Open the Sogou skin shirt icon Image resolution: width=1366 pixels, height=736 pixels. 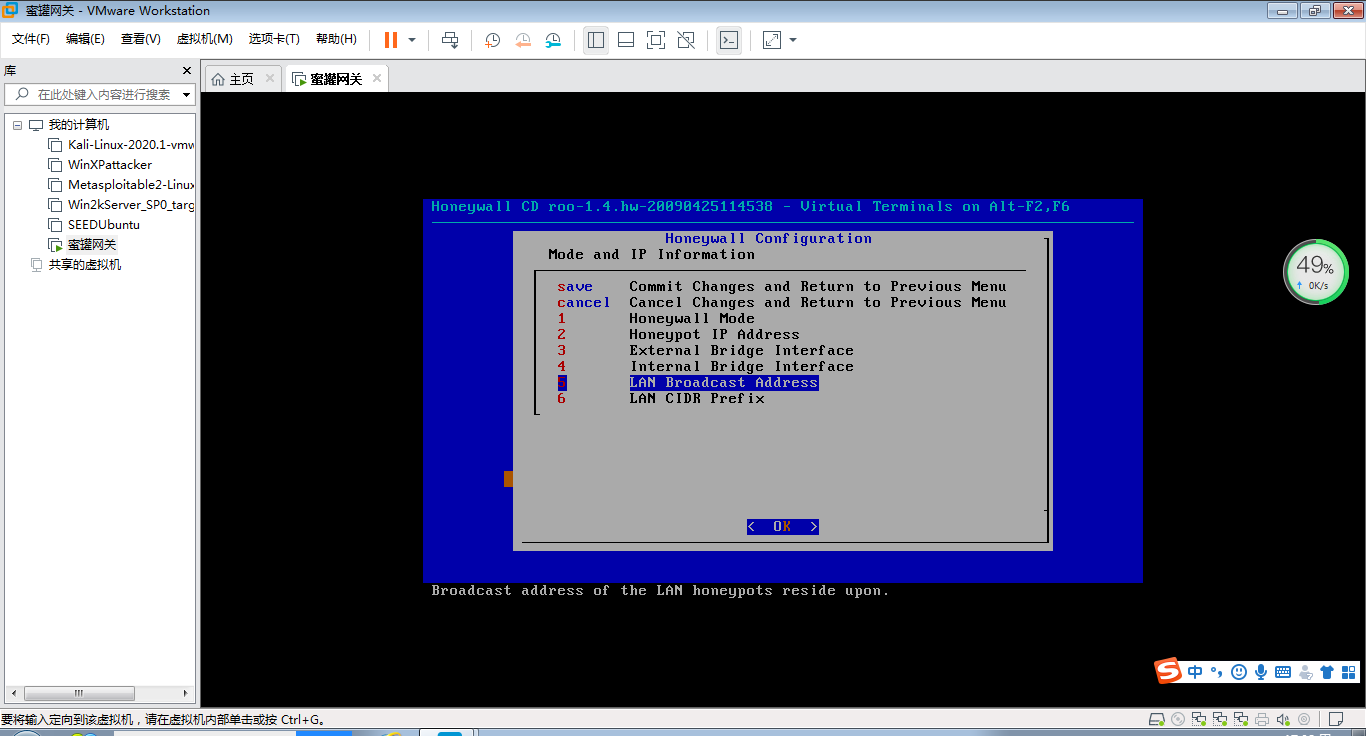[1327, 672]
